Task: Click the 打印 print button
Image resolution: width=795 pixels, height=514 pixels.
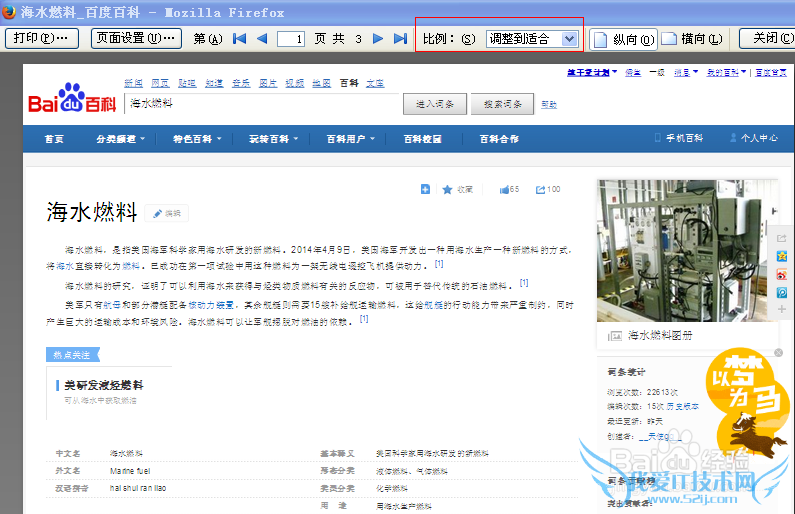Action: click(42, 39)
